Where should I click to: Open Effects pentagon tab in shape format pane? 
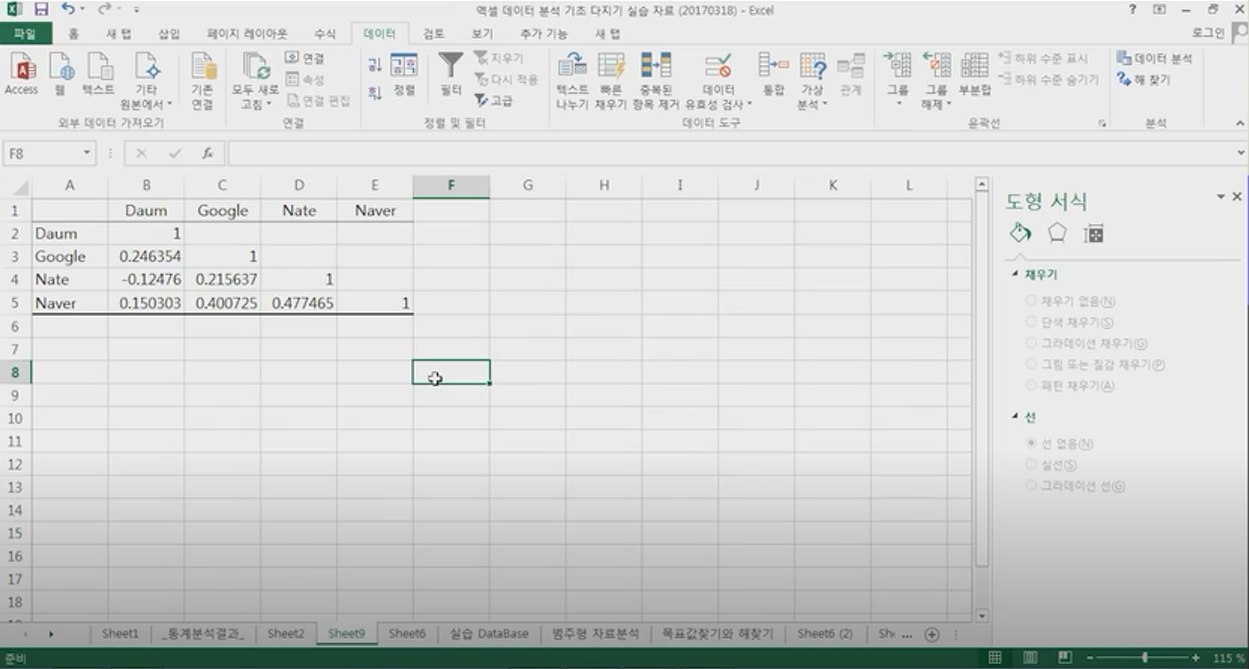pyautogui.click(x=1057, y=233)
